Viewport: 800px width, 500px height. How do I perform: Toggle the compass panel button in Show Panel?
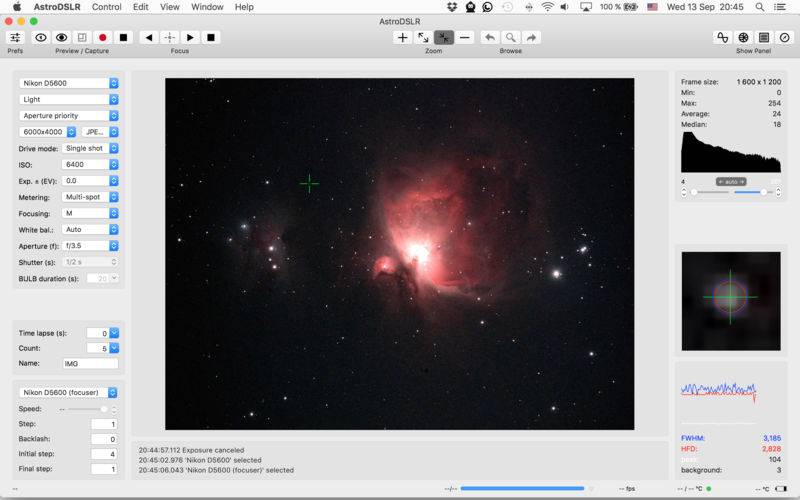point(785,37)
